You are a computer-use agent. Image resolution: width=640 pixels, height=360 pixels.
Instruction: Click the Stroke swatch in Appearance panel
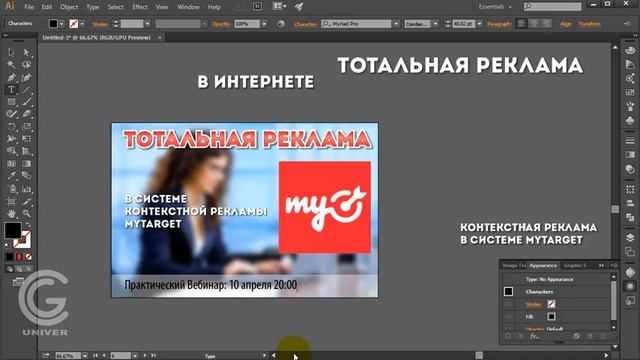[551, 304]
